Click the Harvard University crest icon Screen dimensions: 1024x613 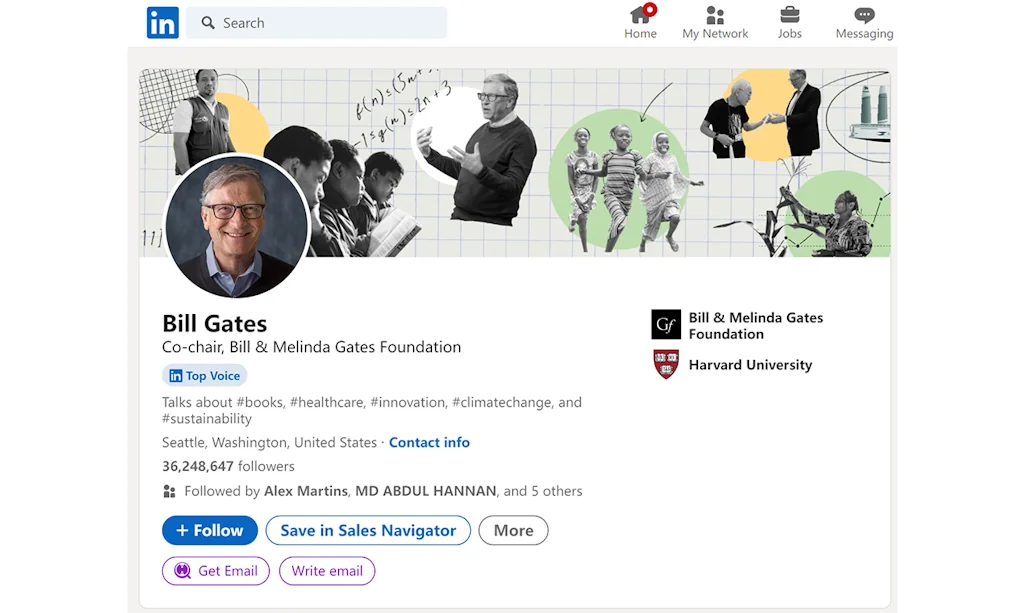666,365
